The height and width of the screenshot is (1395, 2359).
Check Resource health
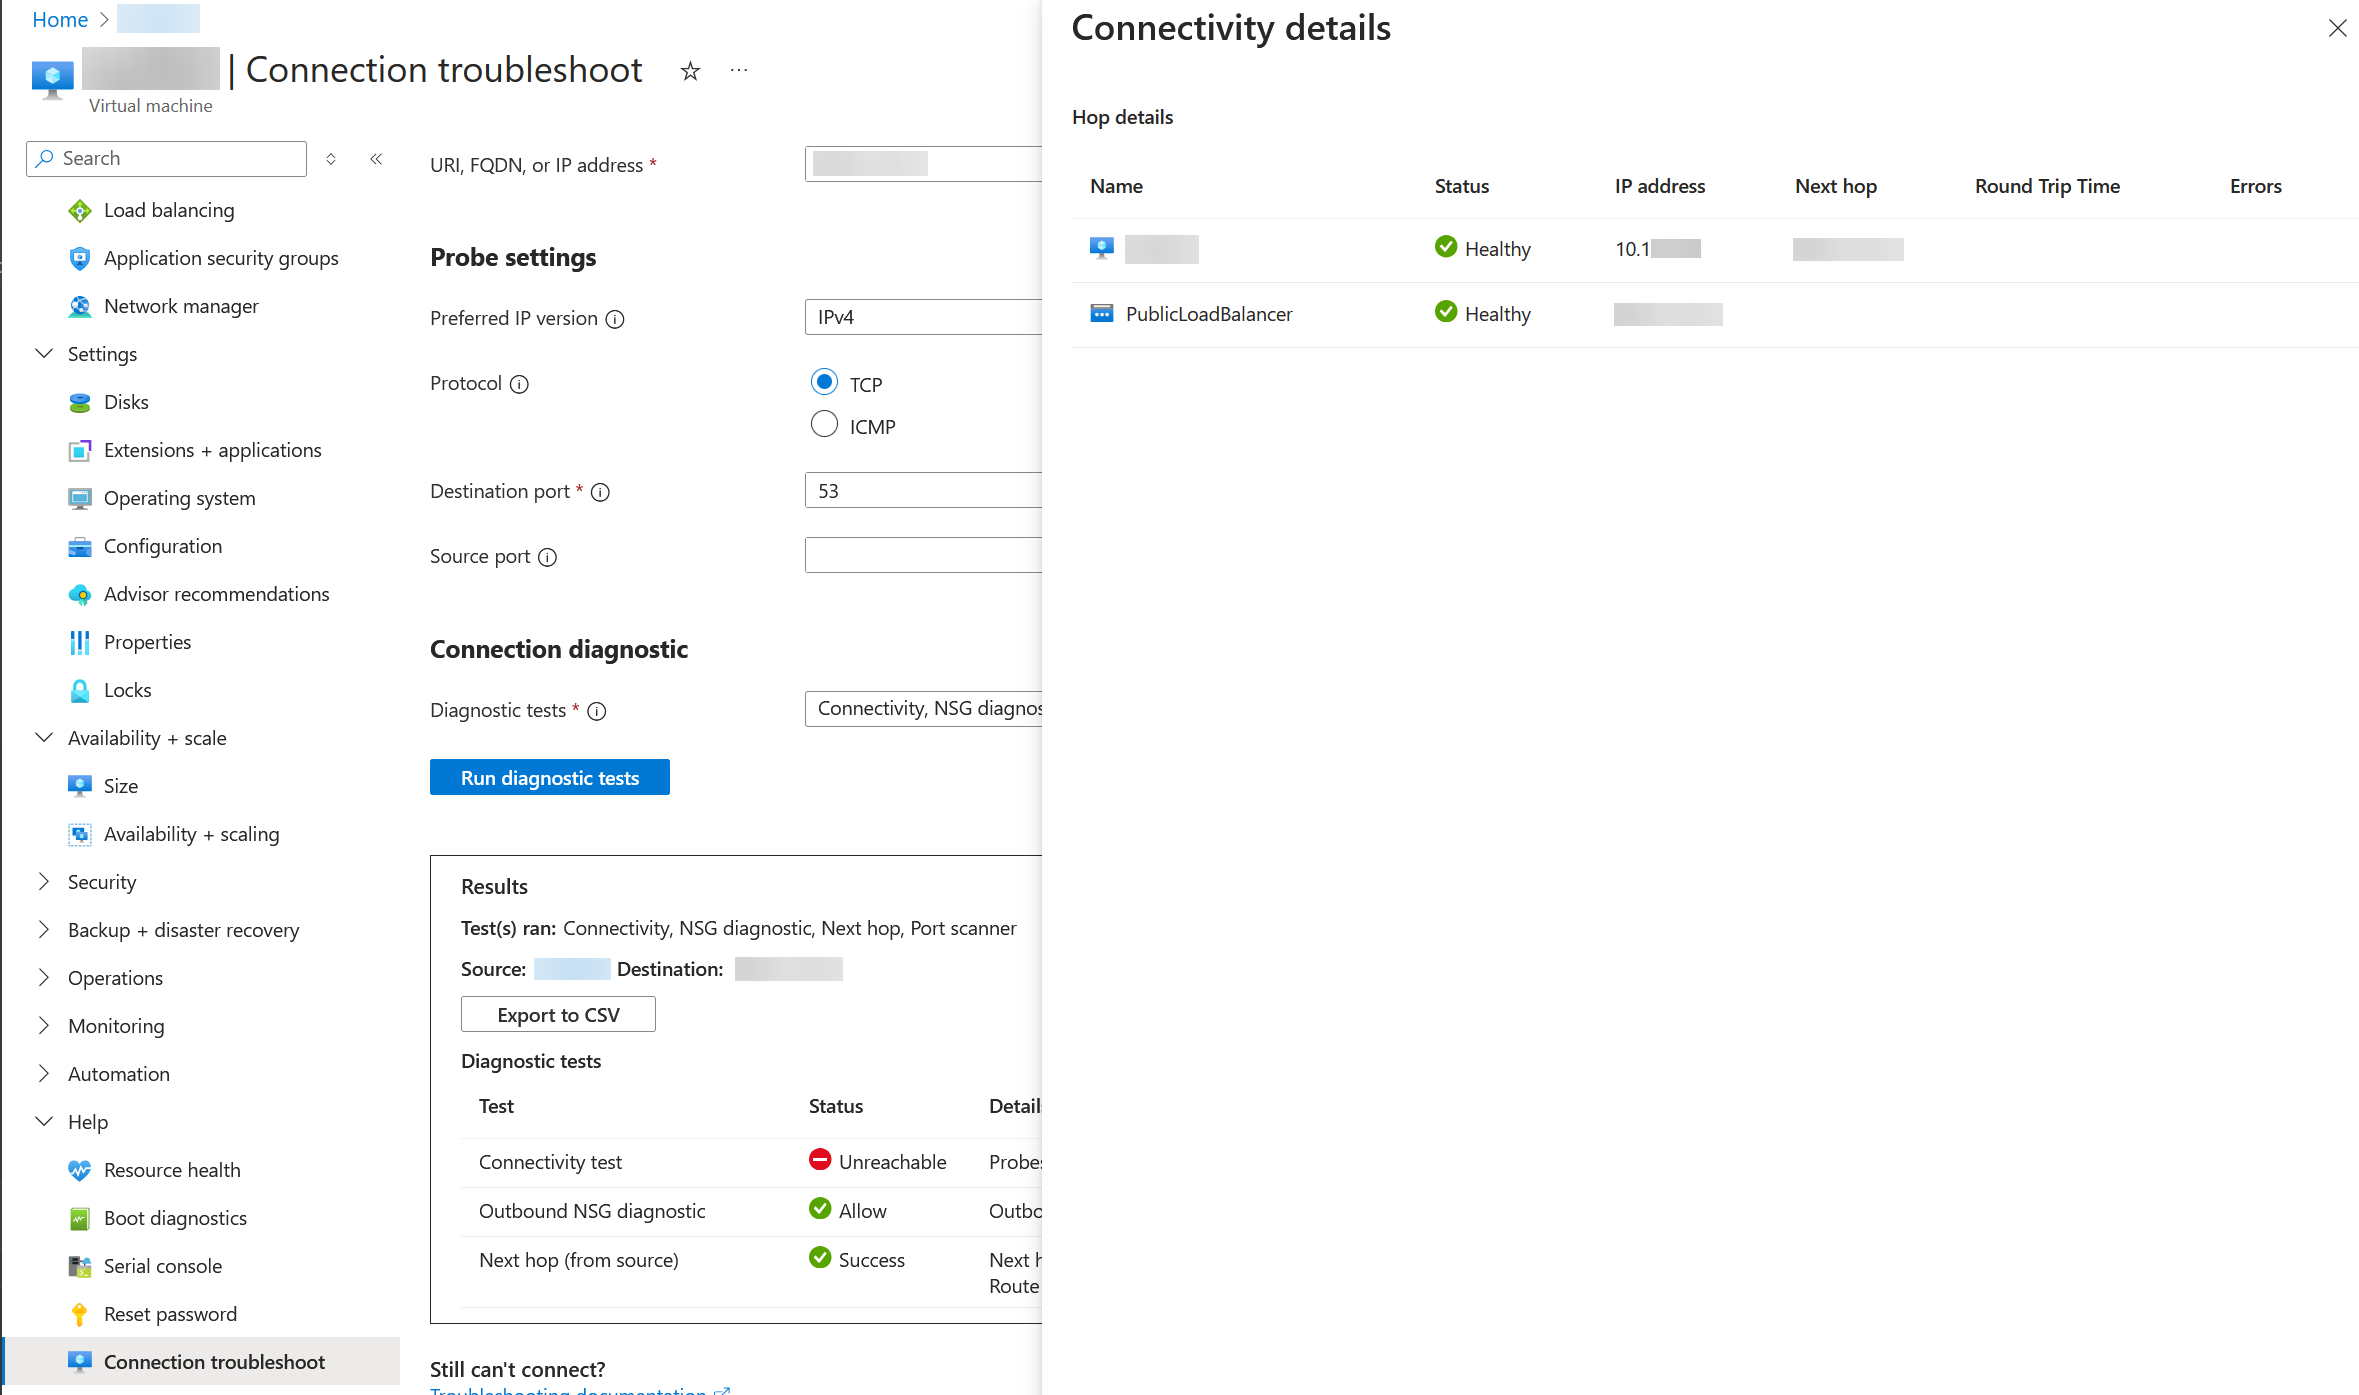point(172,1170)
